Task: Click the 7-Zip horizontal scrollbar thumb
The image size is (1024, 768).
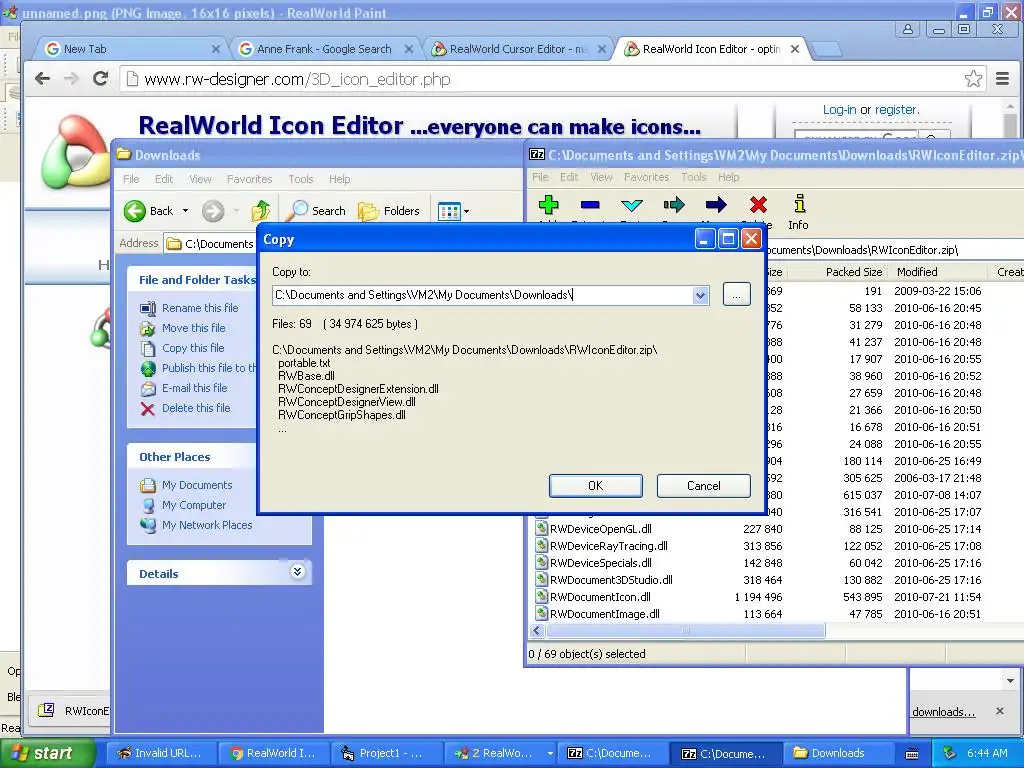Action: click(685, 631)
